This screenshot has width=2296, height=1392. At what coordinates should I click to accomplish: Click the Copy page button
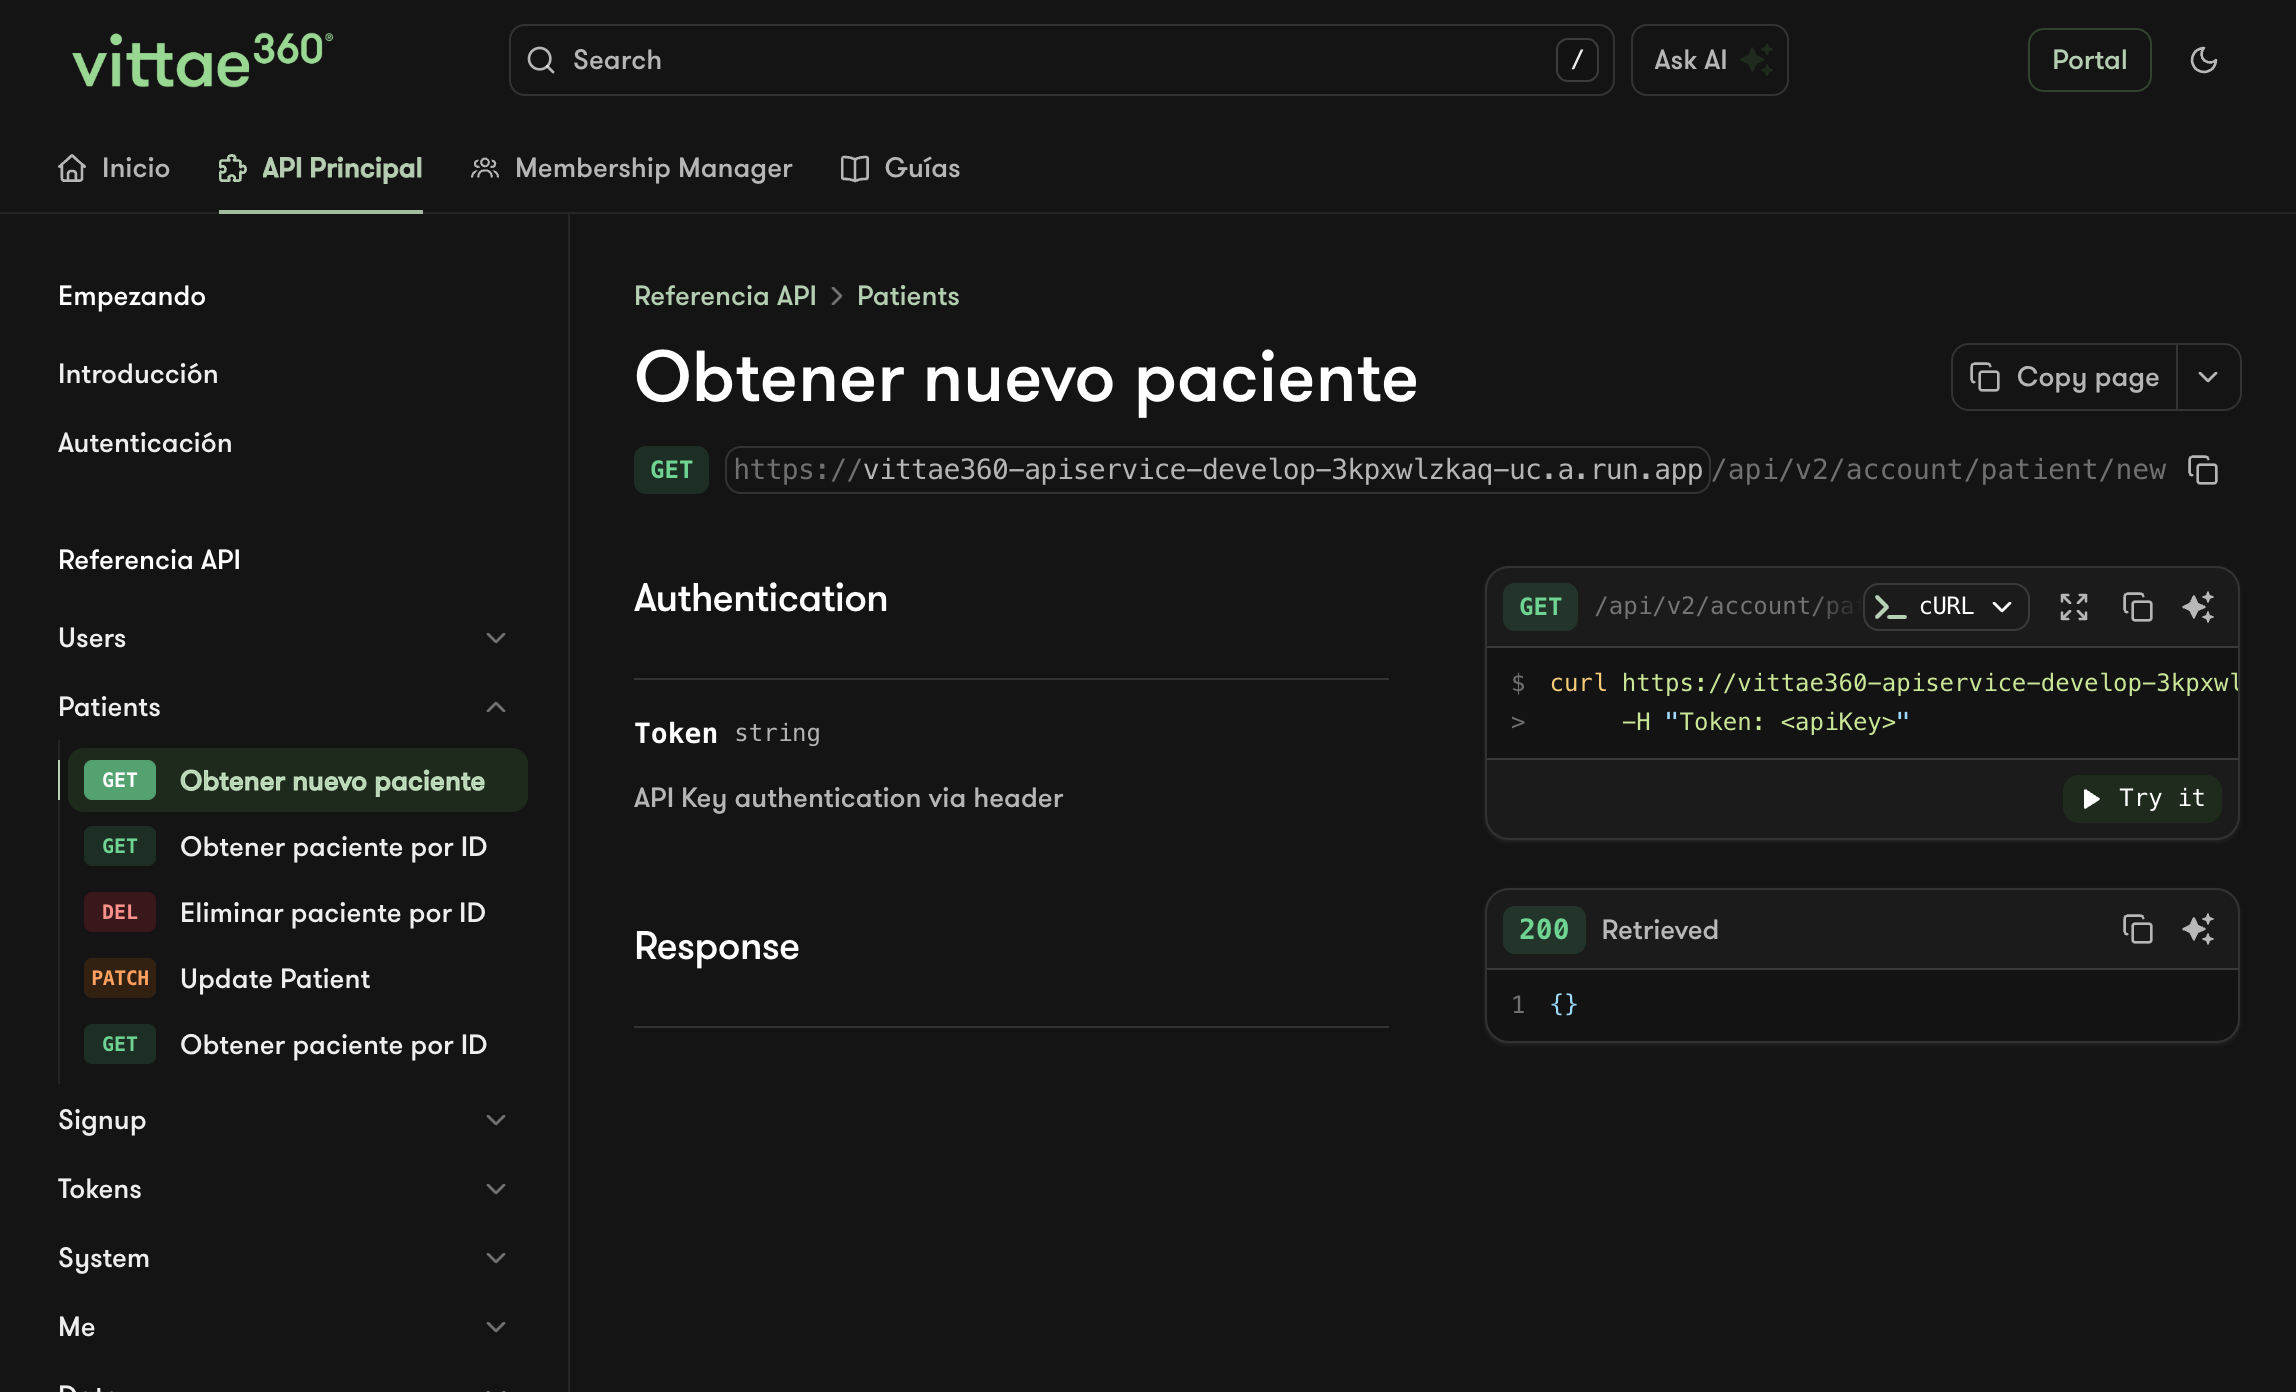click(2065, 377)
